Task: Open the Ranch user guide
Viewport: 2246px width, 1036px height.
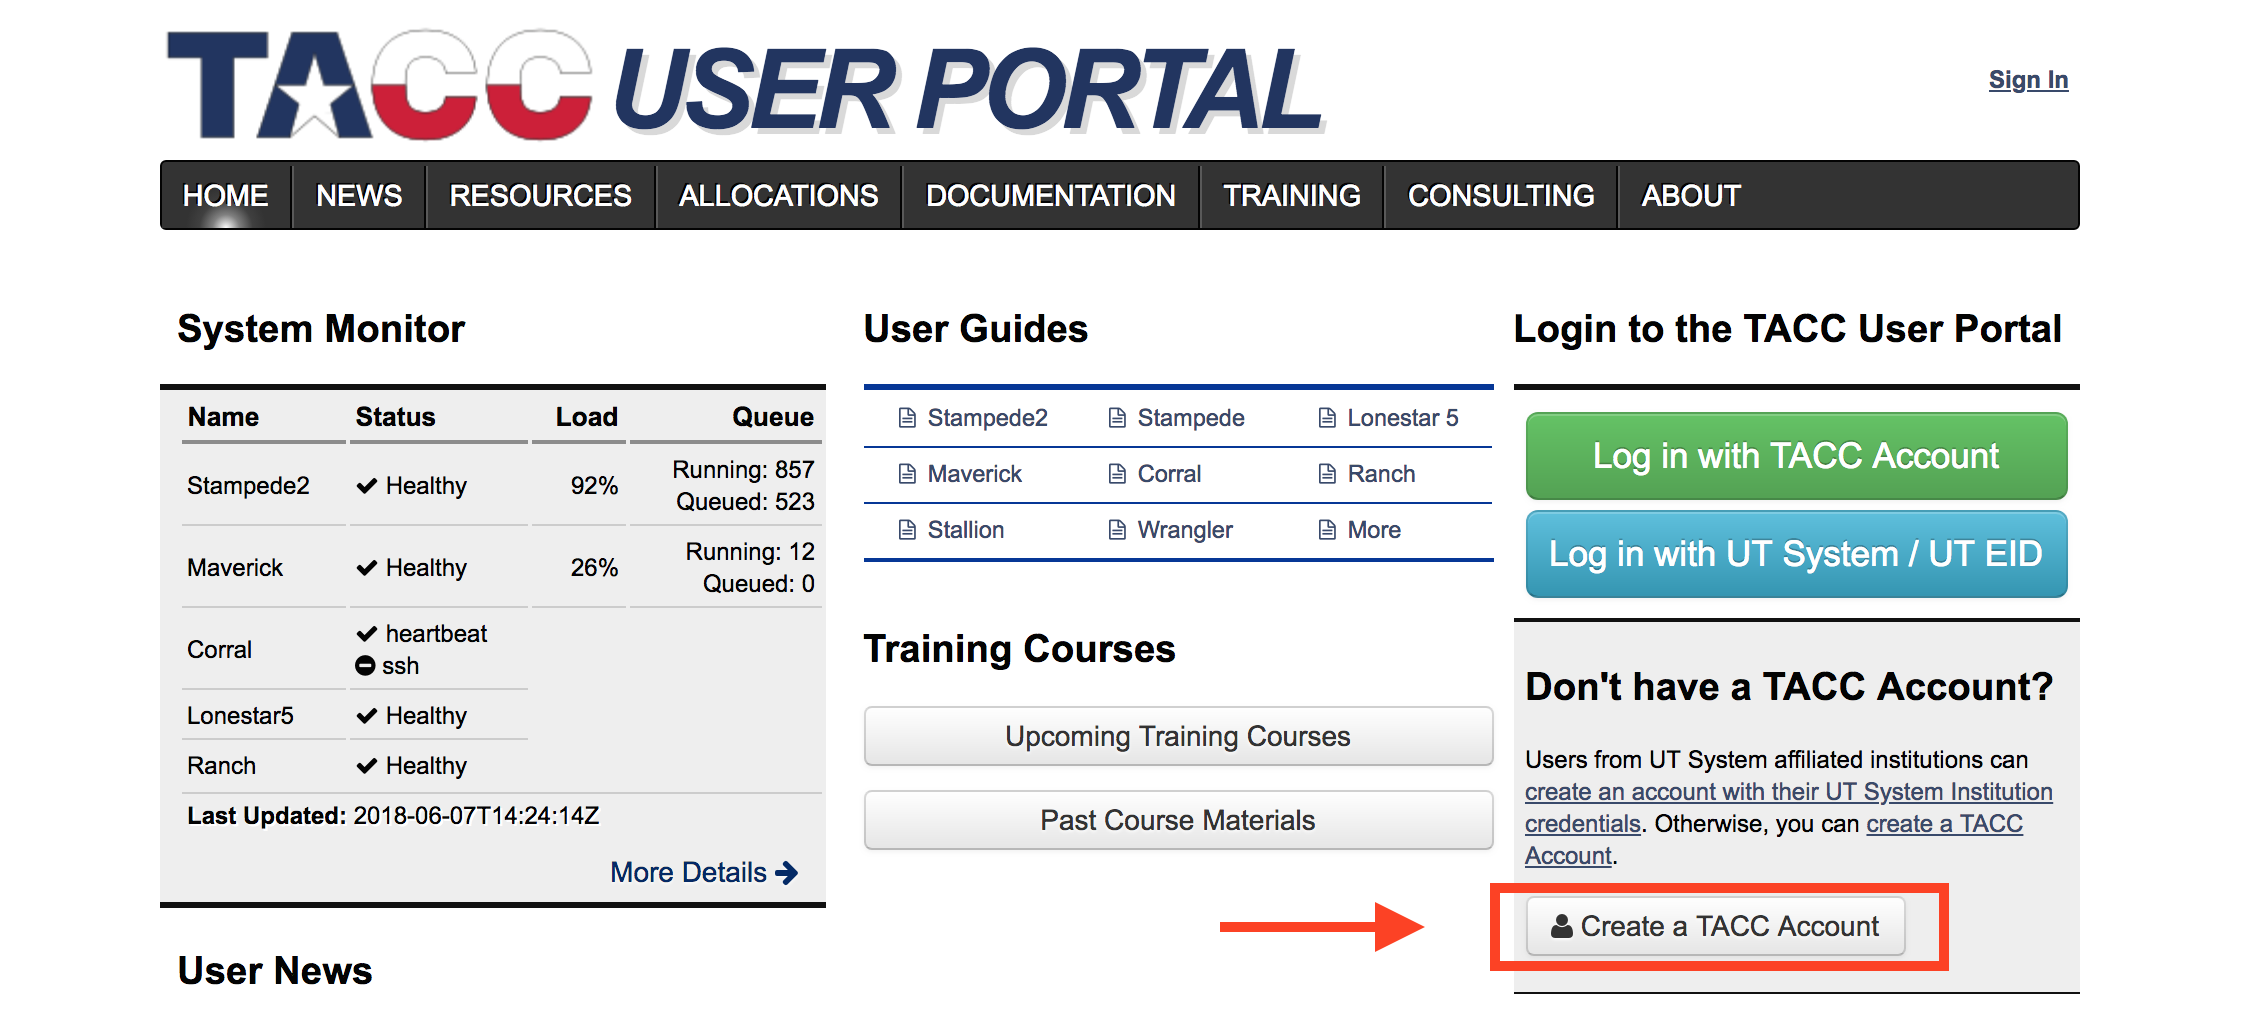Action: (1367, 474)
